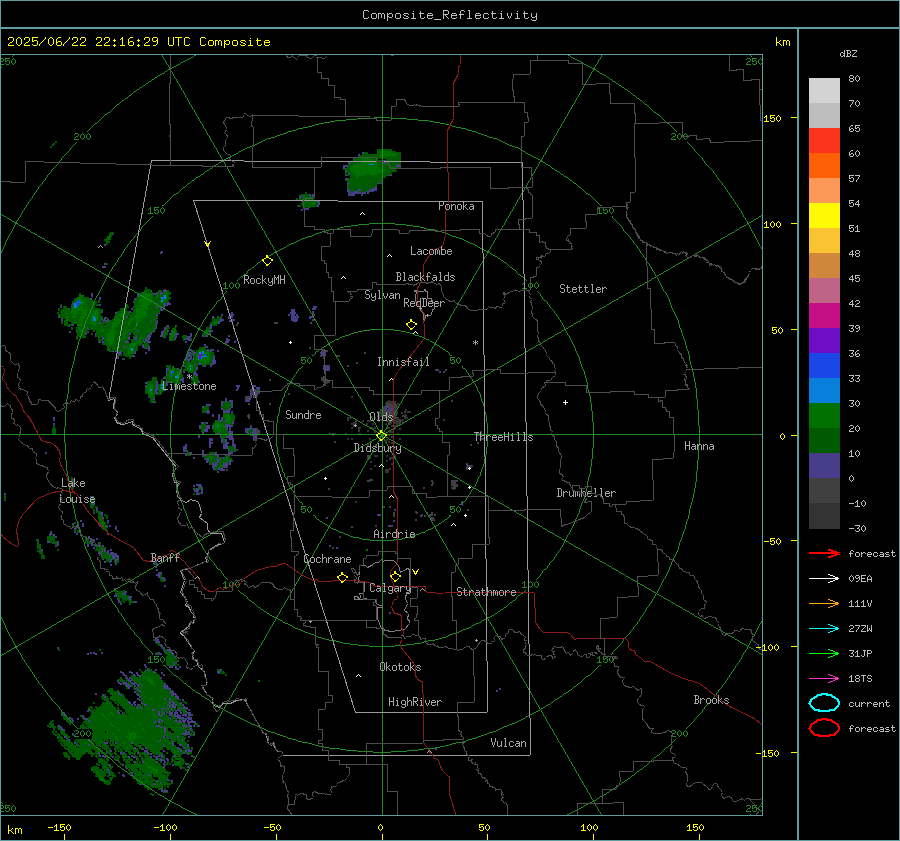
Task: Click the dBZ legend heading
Action: pos(848,53)
